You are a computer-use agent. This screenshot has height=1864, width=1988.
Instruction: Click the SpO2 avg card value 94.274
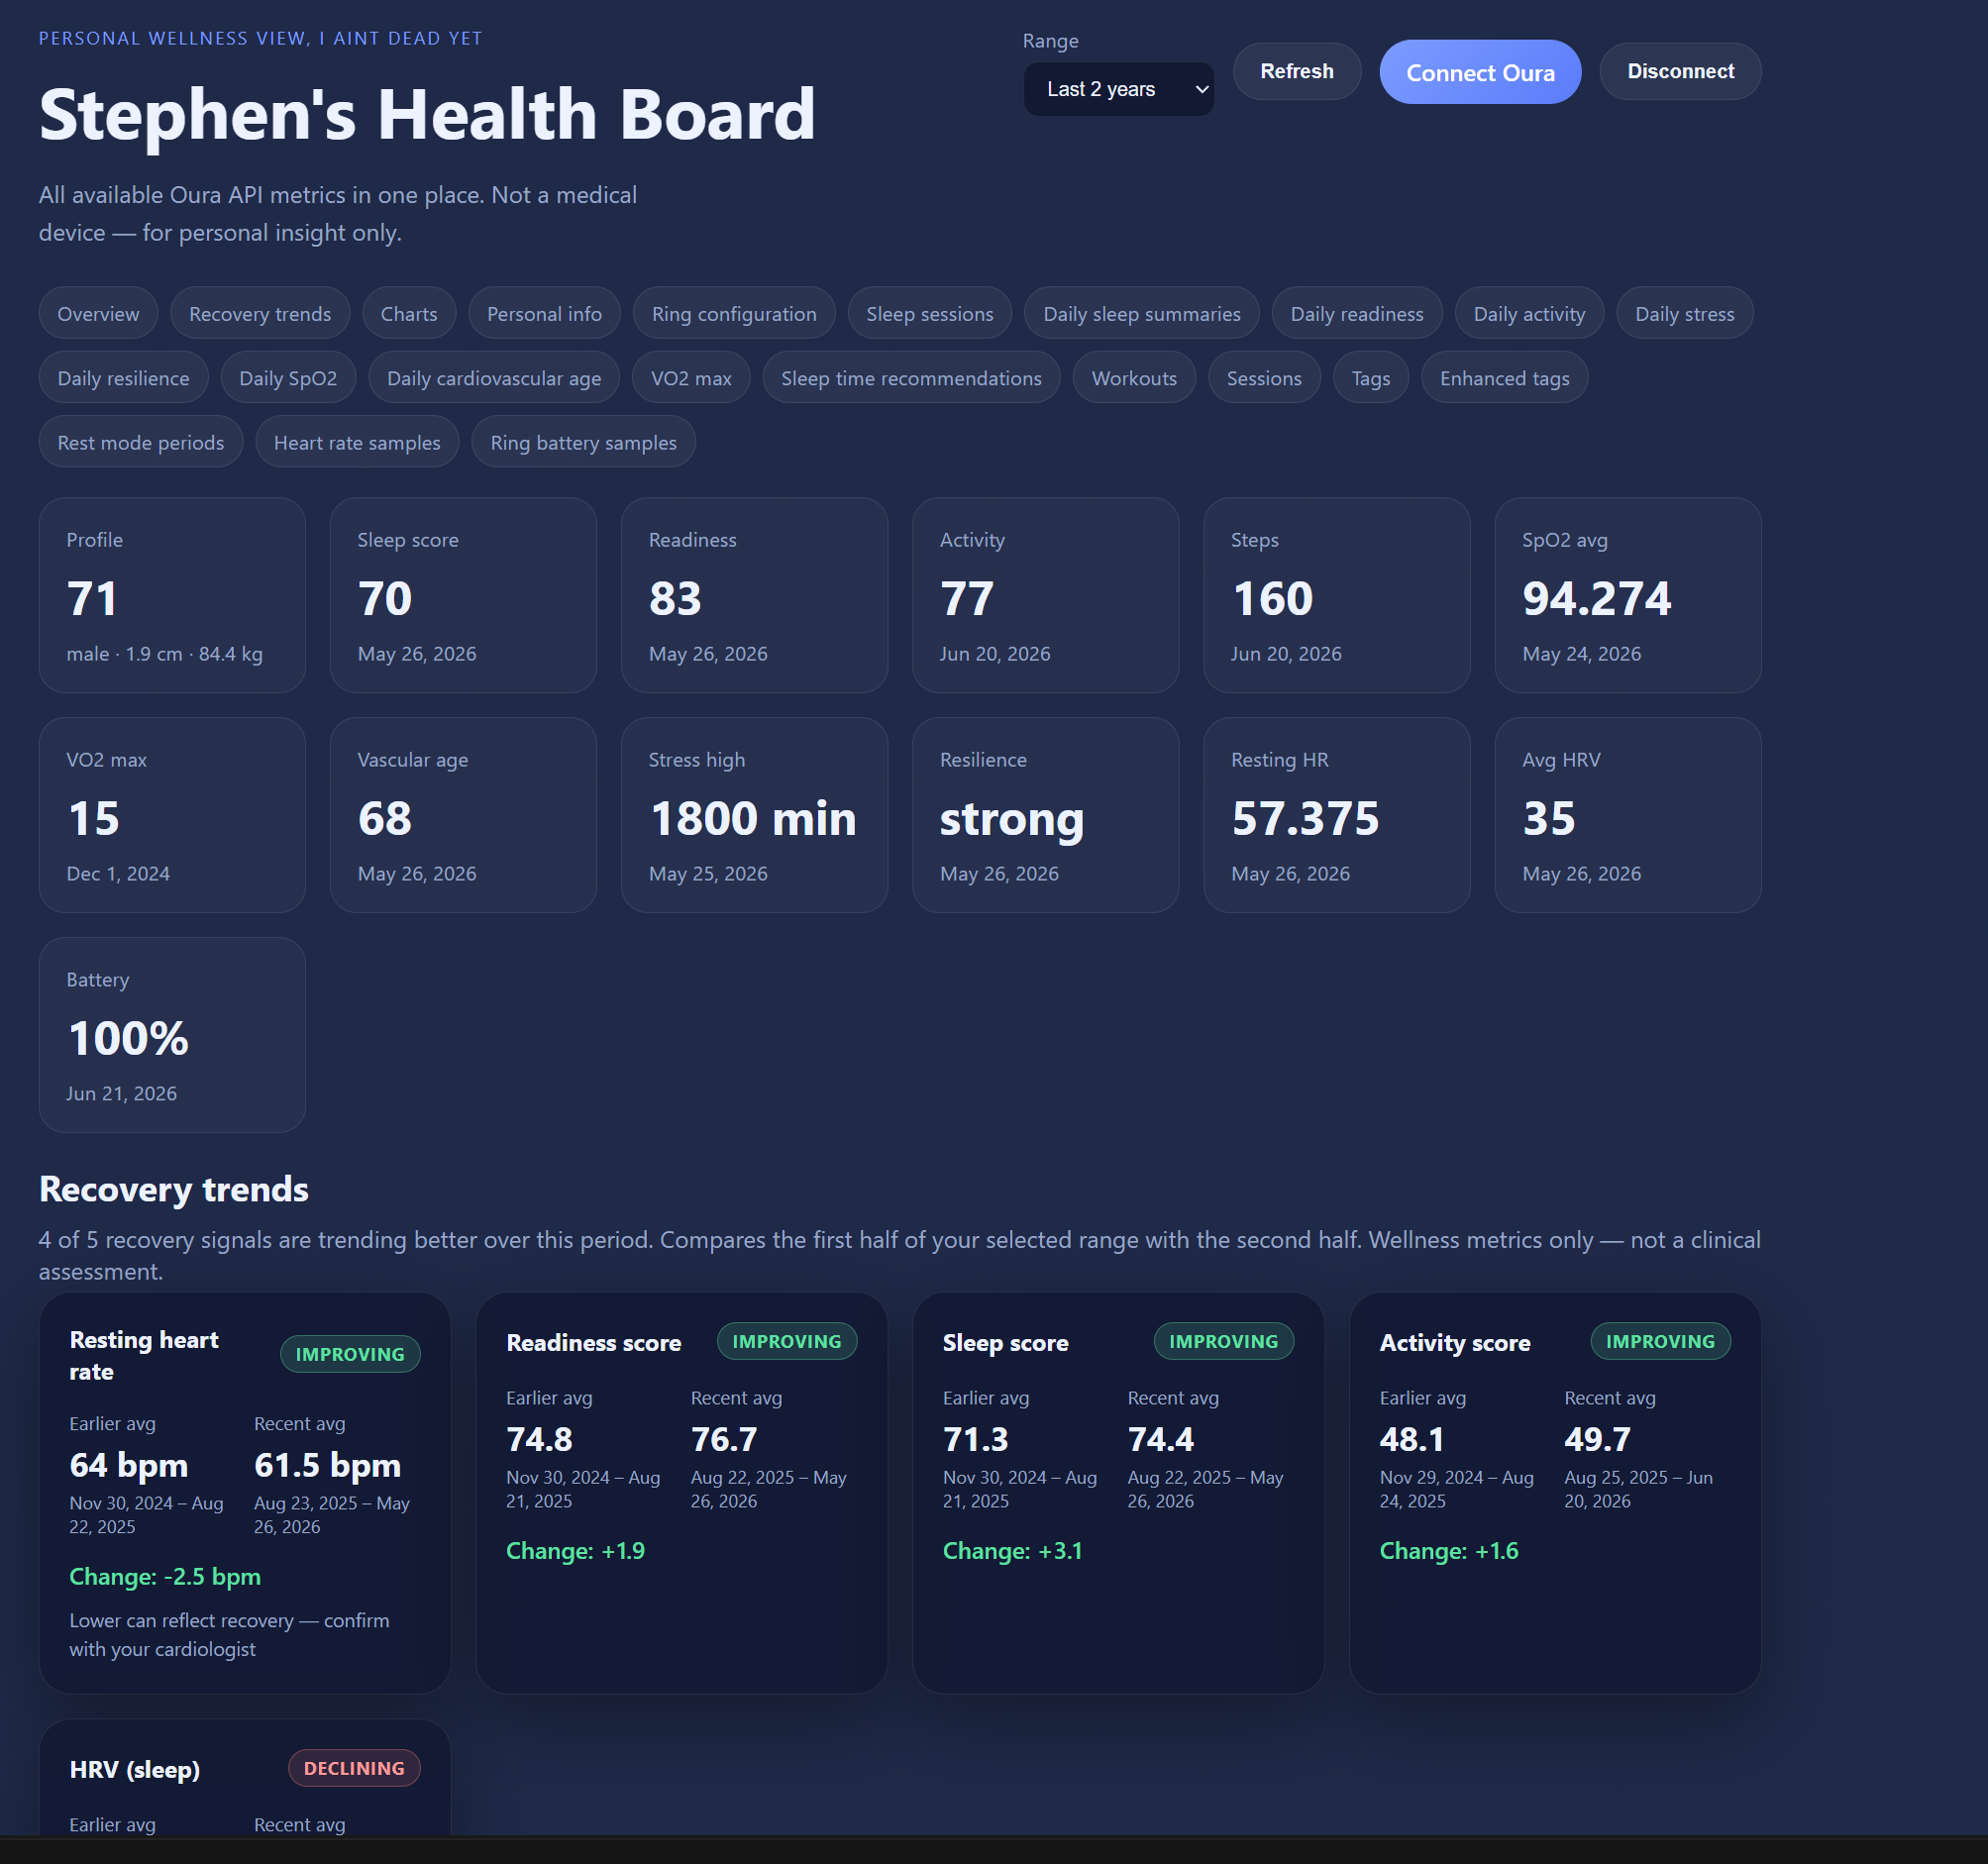point(1596,598)
